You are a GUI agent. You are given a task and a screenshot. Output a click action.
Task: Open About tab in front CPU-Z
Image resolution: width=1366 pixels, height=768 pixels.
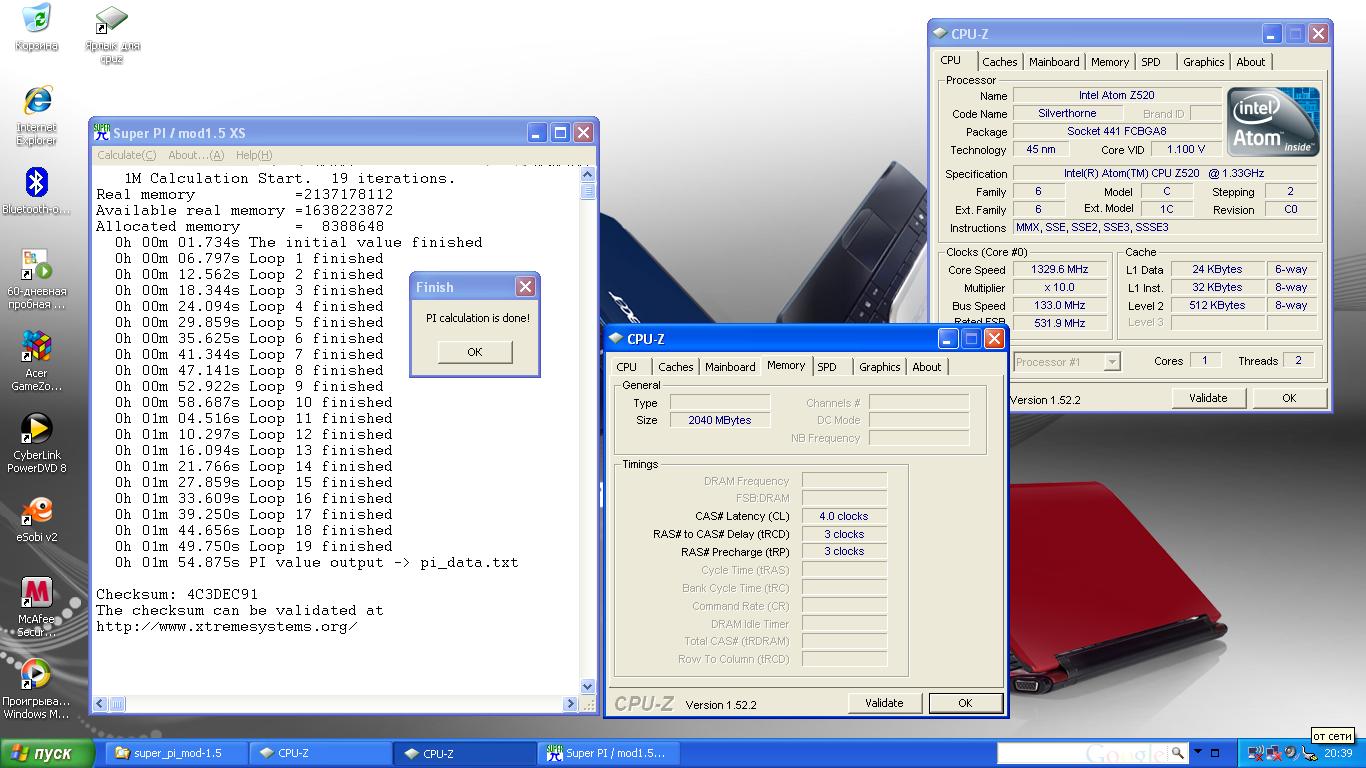(x=927, y=367)
